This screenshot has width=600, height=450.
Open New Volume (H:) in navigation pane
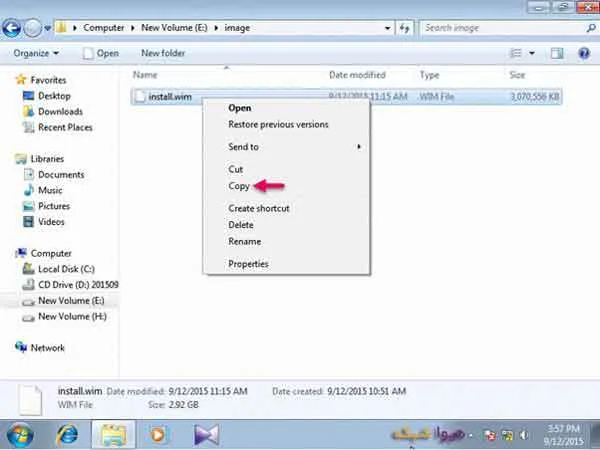(x=72, y=316)
